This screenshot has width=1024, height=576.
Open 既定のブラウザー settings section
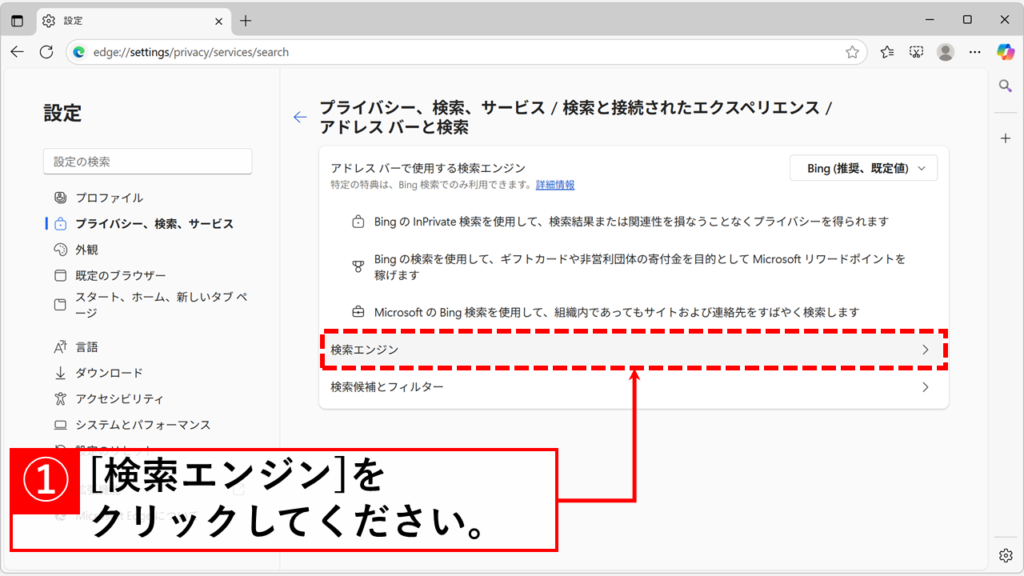120,276
